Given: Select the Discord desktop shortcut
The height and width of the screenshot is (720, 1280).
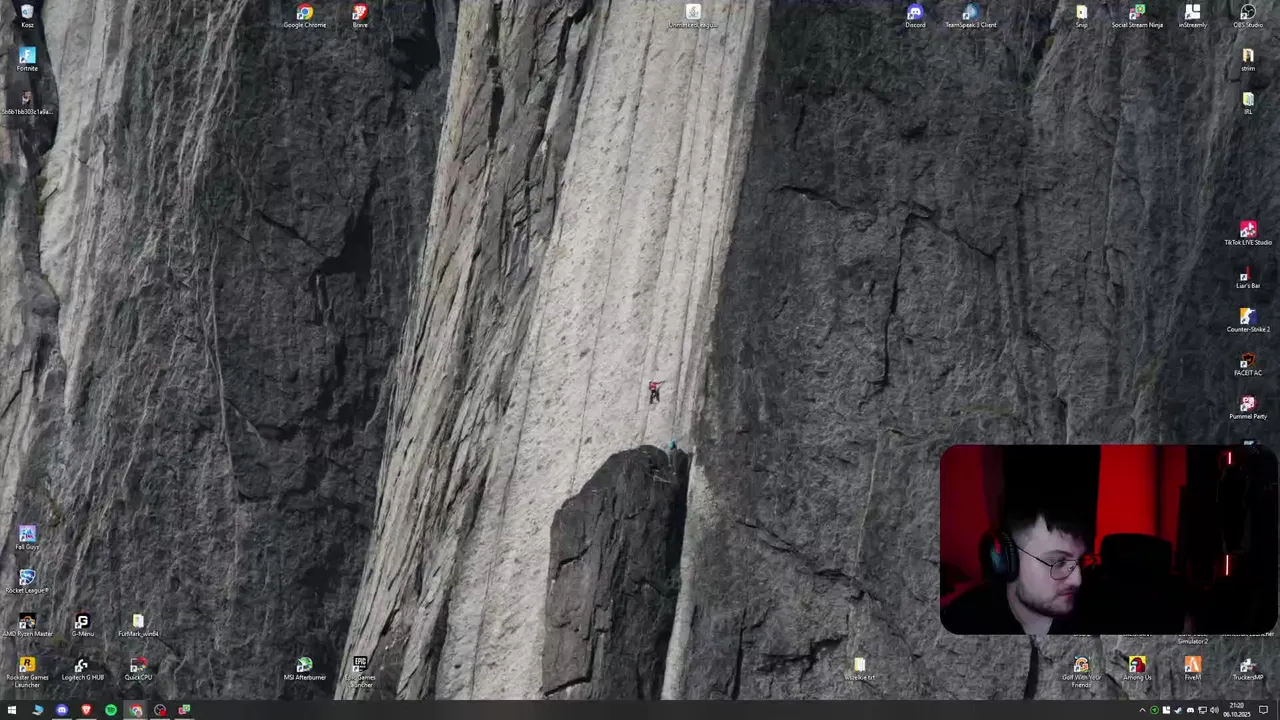Looking at the screenshot, I should click(x=915, y=16).
